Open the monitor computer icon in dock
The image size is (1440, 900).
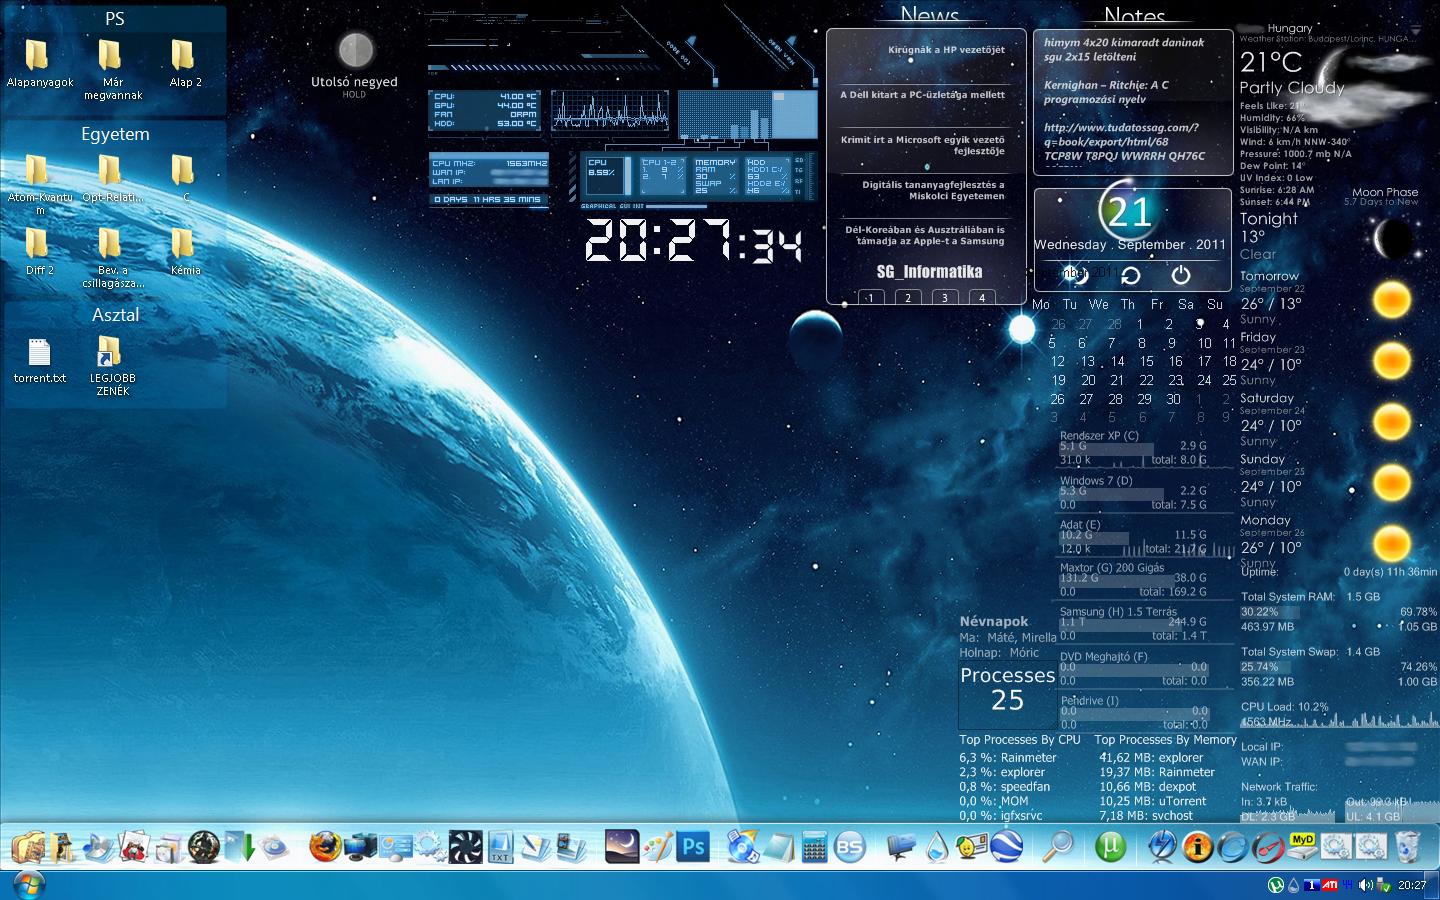pyautogui.click(x=360, y=847)
